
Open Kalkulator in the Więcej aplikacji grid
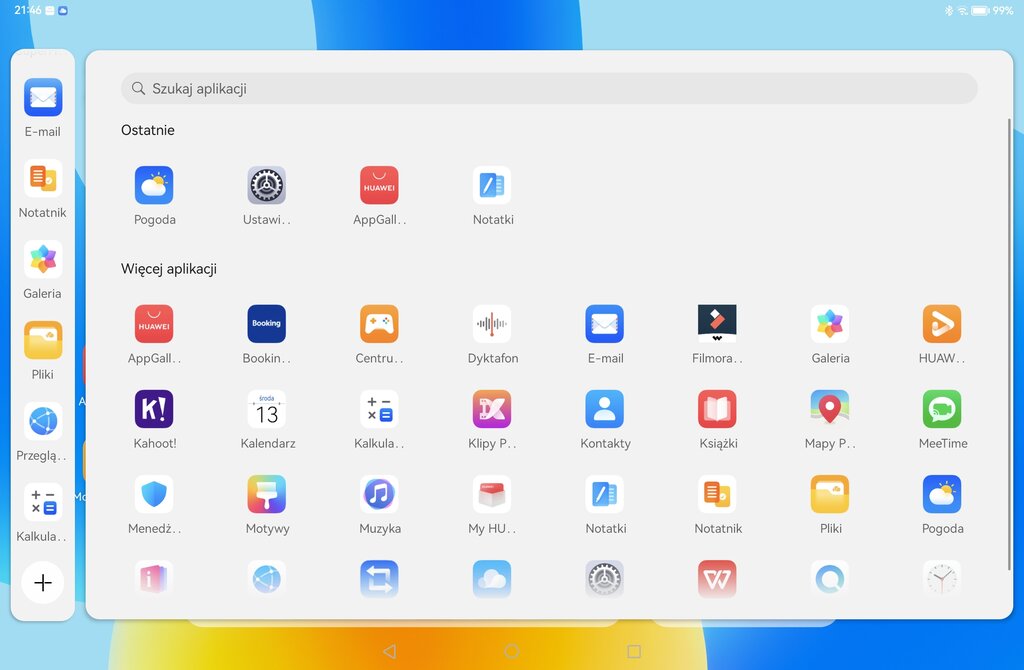tap(379, 409)
